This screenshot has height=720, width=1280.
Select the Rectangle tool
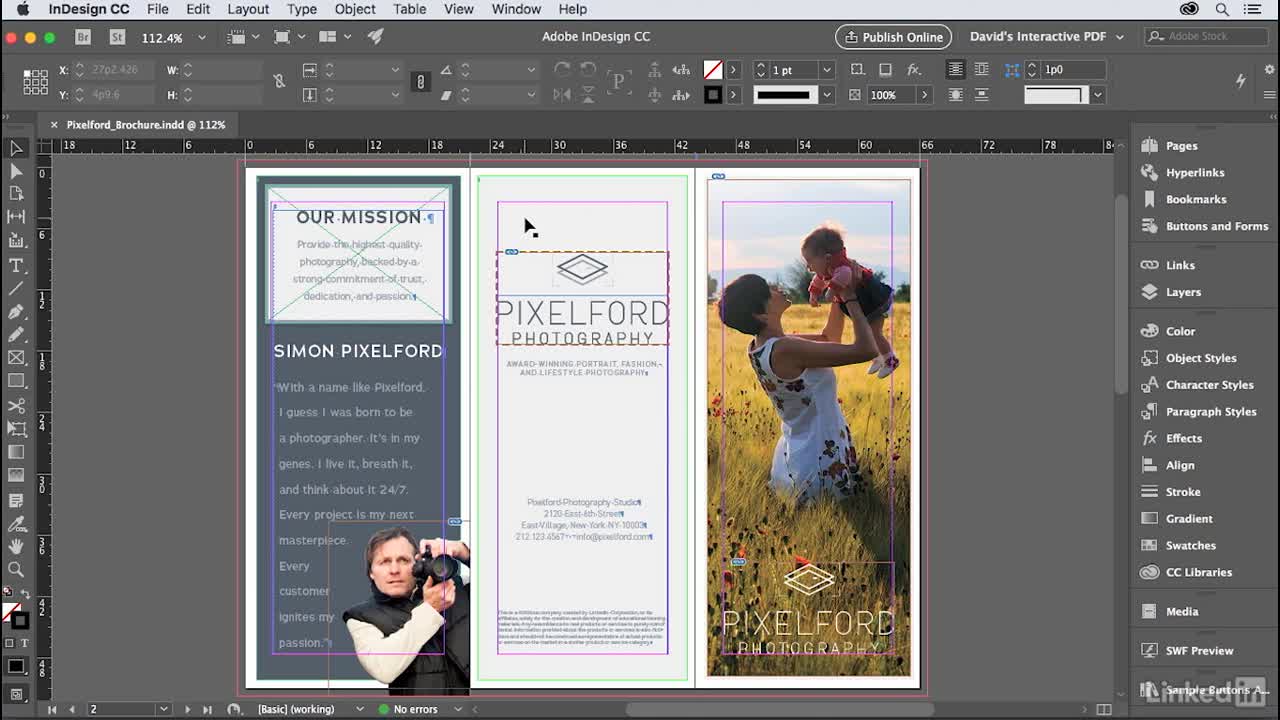[x=16, y=381]
